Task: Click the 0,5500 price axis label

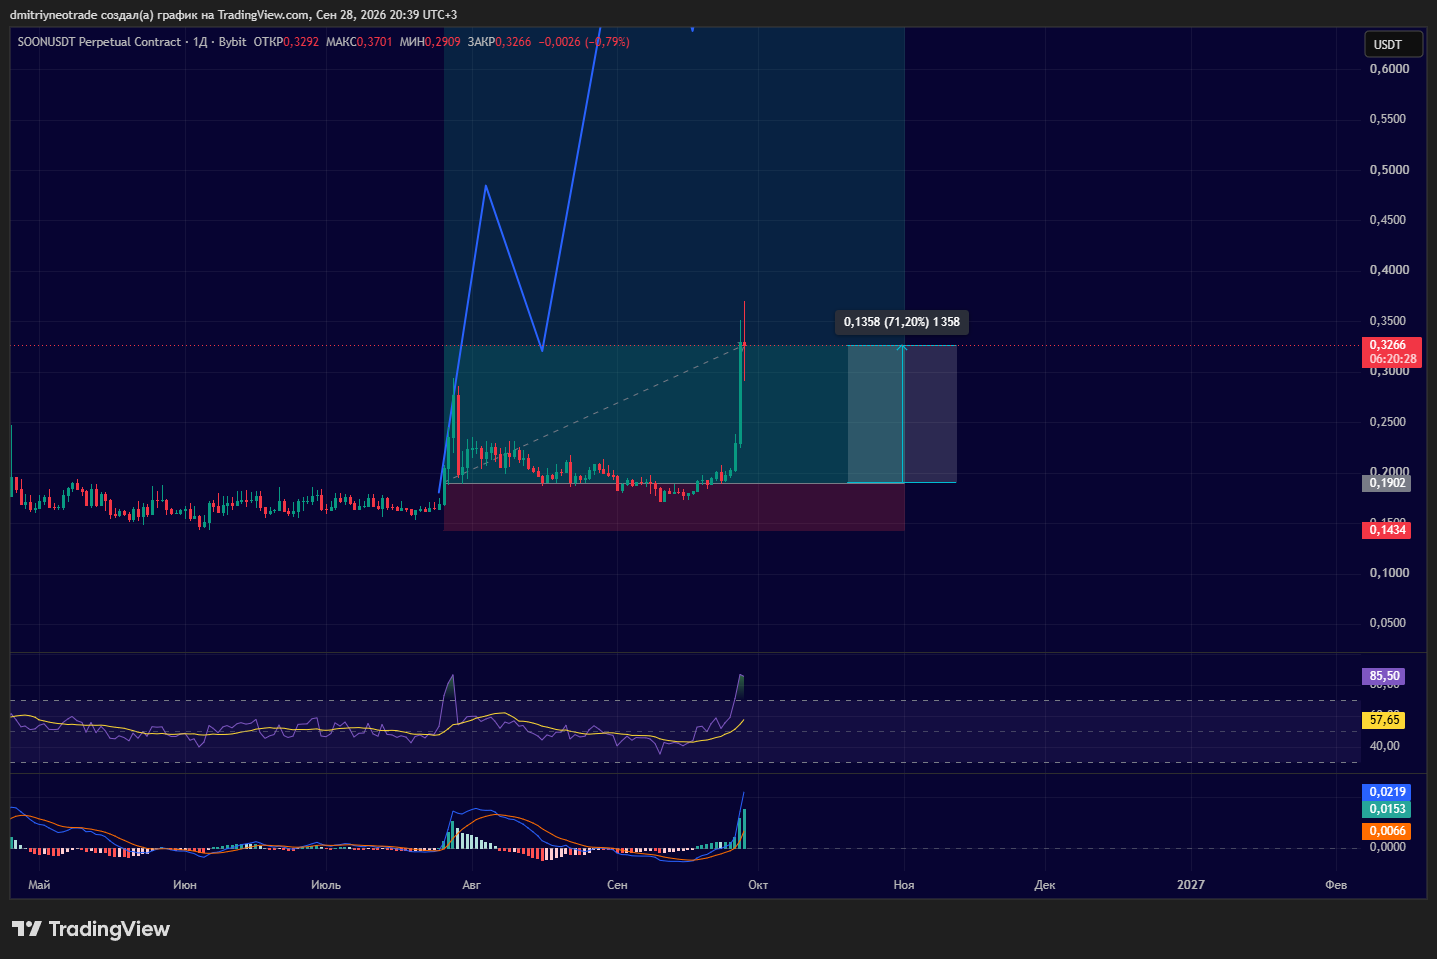Action: click(x=1389, y=119)
